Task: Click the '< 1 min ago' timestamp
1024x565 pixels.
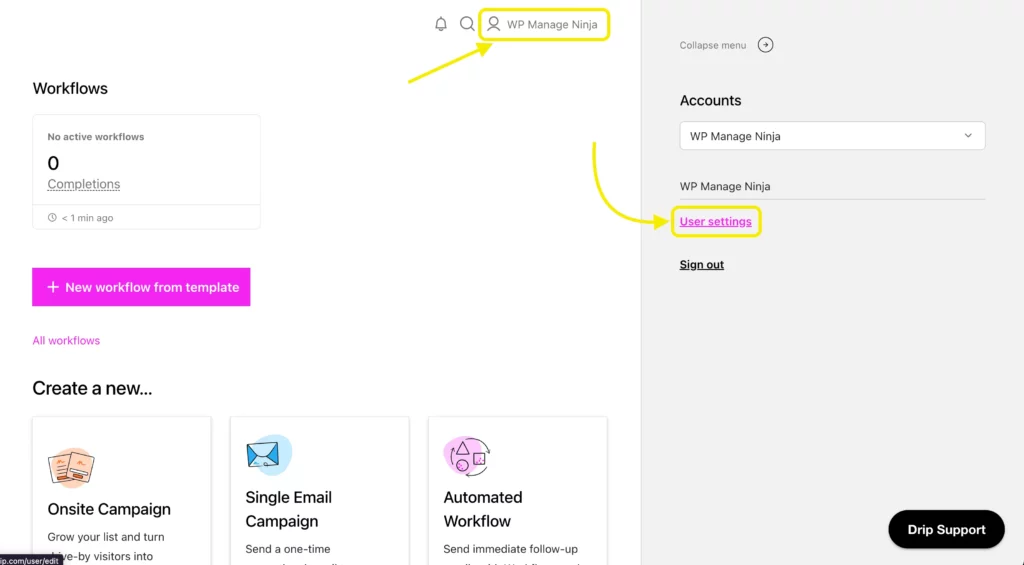Action: [88, 218]
